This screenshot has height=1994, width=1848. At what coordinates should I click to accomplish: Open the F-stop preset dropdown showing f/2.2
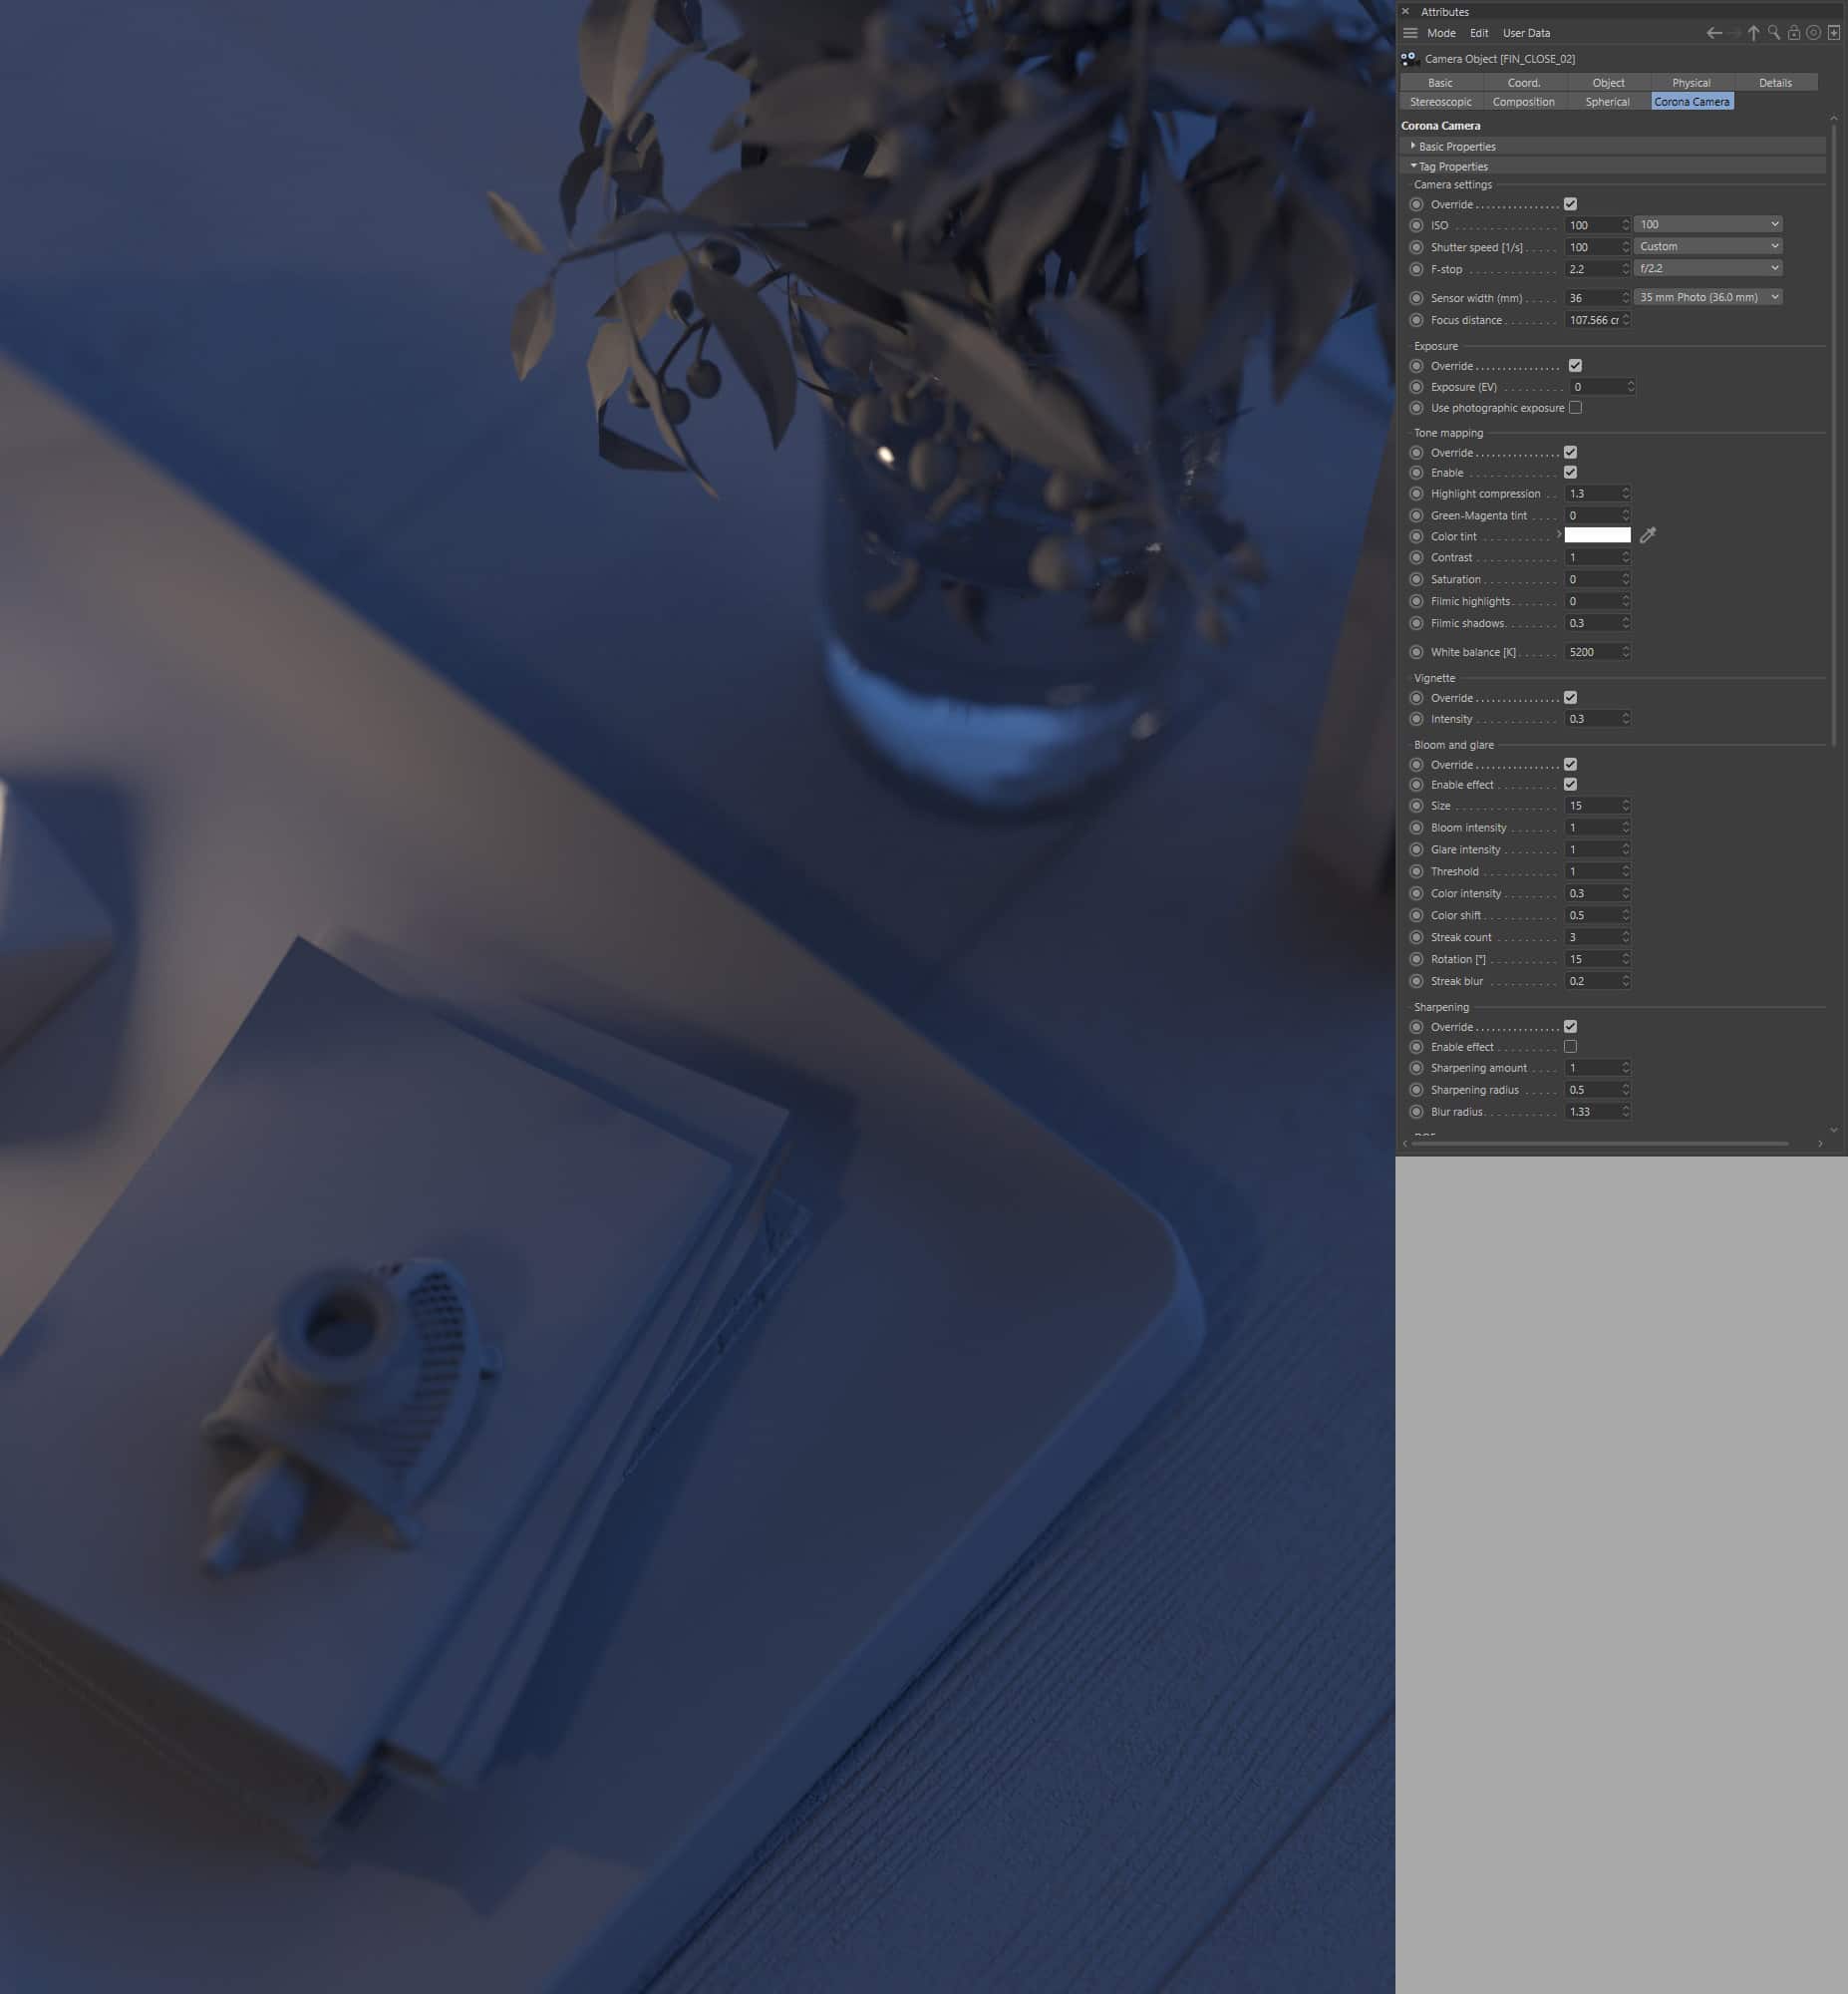[x=1708, y=269]
